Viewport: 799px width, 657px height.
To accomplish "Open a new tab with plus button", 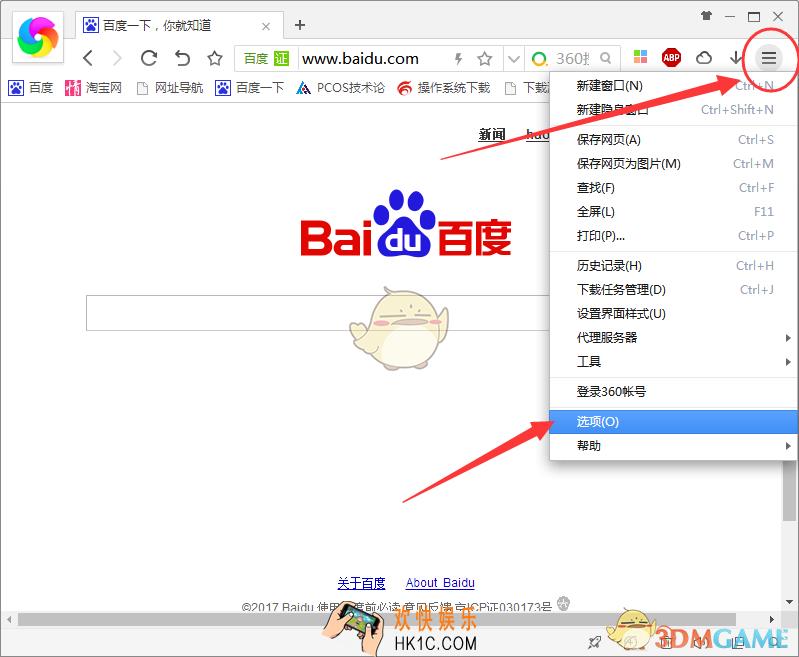I will tap(300, 24).
